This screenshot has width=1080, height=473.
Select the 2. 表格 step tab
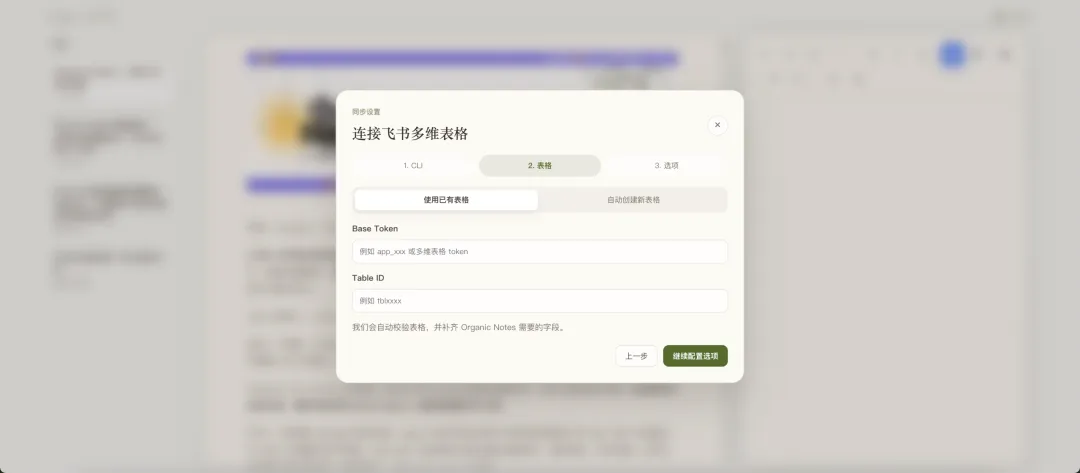(x=540, y=166)
